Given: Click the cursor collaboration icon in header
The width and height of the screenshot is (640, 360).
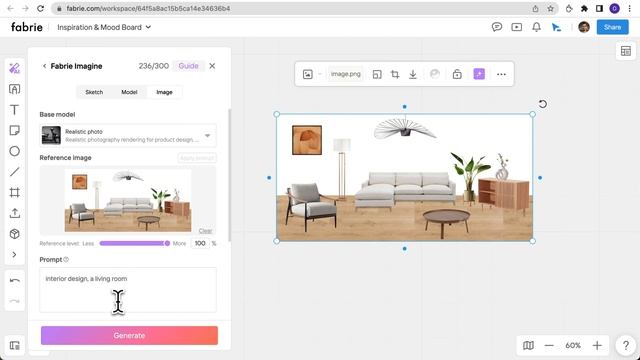Looking at the screenshot, I should click(x=556, y=27).
